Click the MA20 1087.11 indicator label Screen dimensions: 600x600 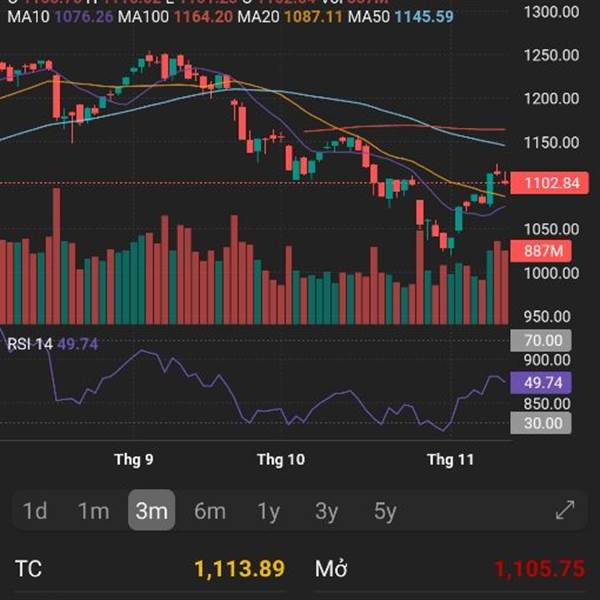tap(290, 17)
